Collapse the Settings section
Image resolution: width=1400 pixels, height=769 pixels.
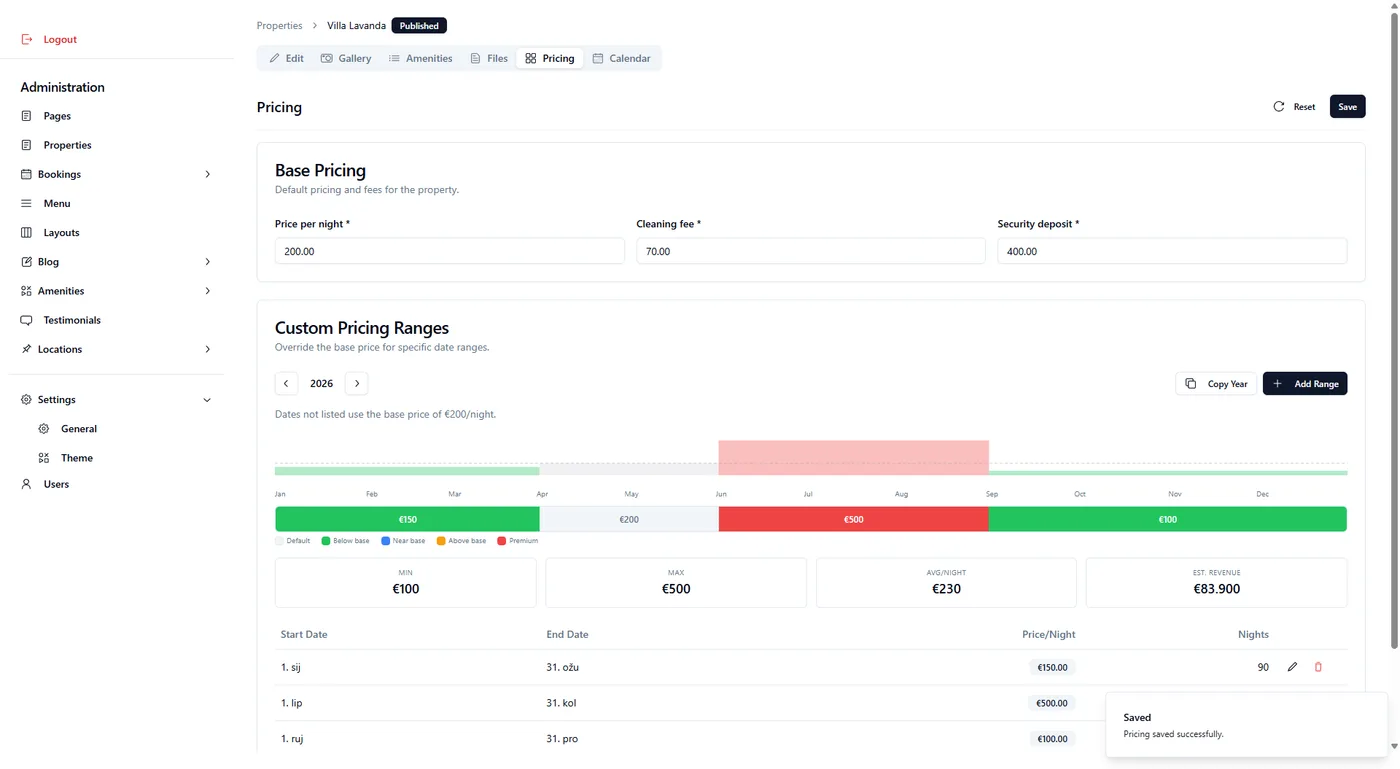point(207,400)
